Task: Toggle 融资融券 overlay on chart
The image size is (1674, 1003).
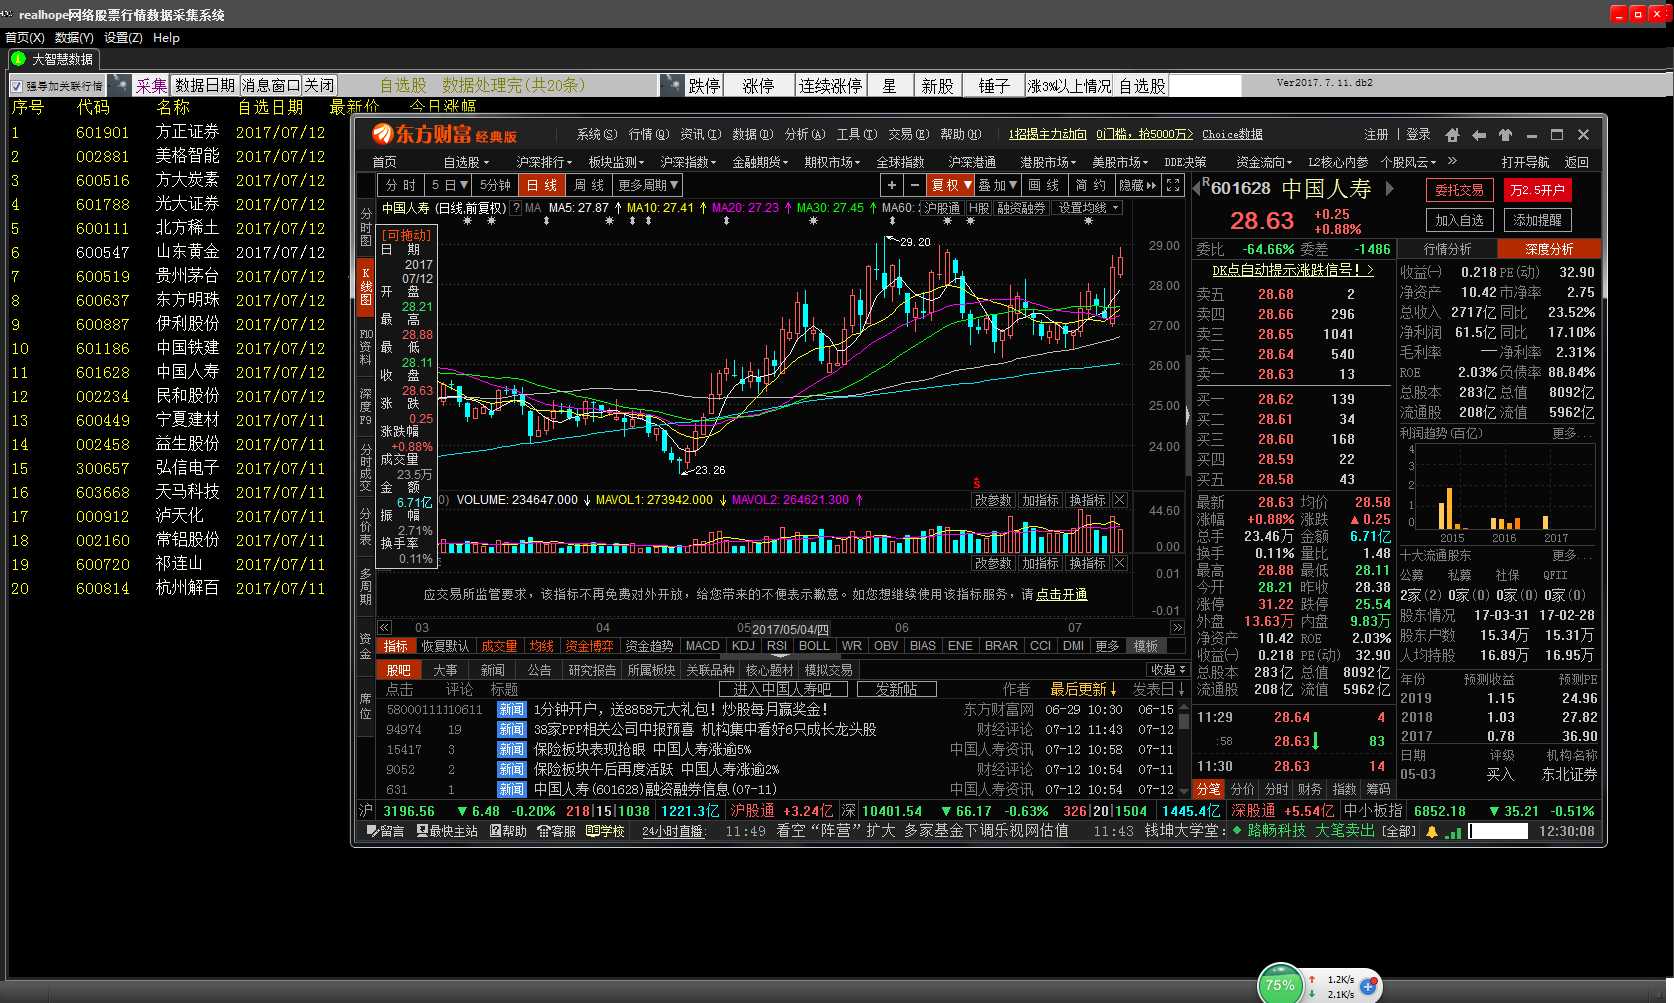Action: (x=1021, y=208)
